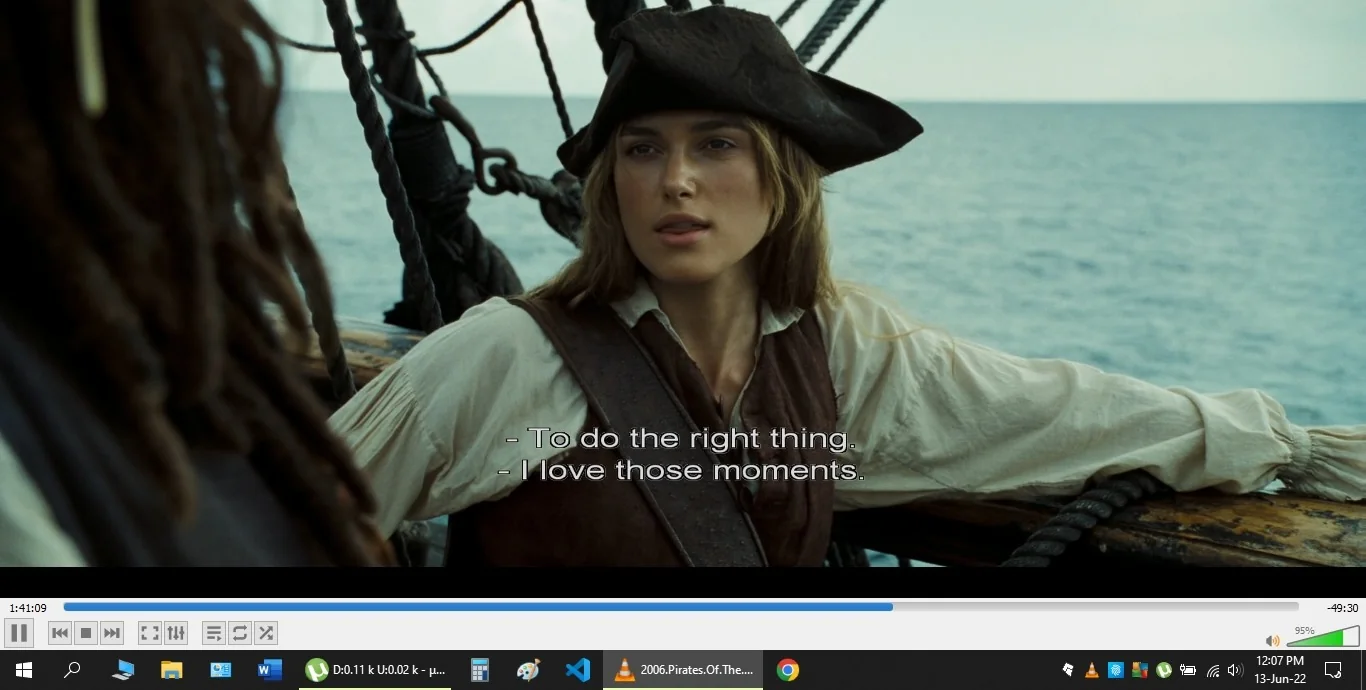Open the system volume tray icon
The width and height of the screenshot is (1366, 690).
1236,670
